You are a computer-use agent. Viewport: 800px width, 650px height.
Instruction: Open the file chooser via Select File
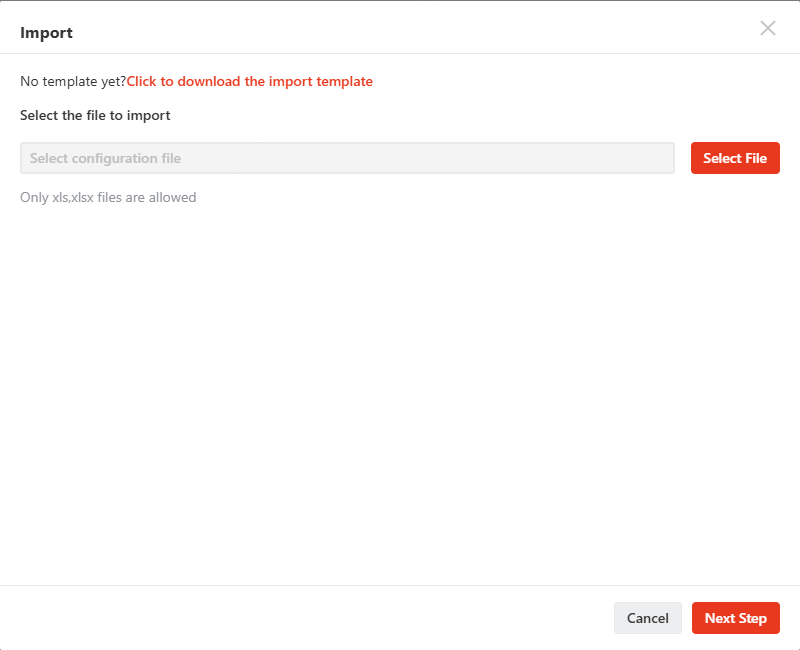point(735,158)
